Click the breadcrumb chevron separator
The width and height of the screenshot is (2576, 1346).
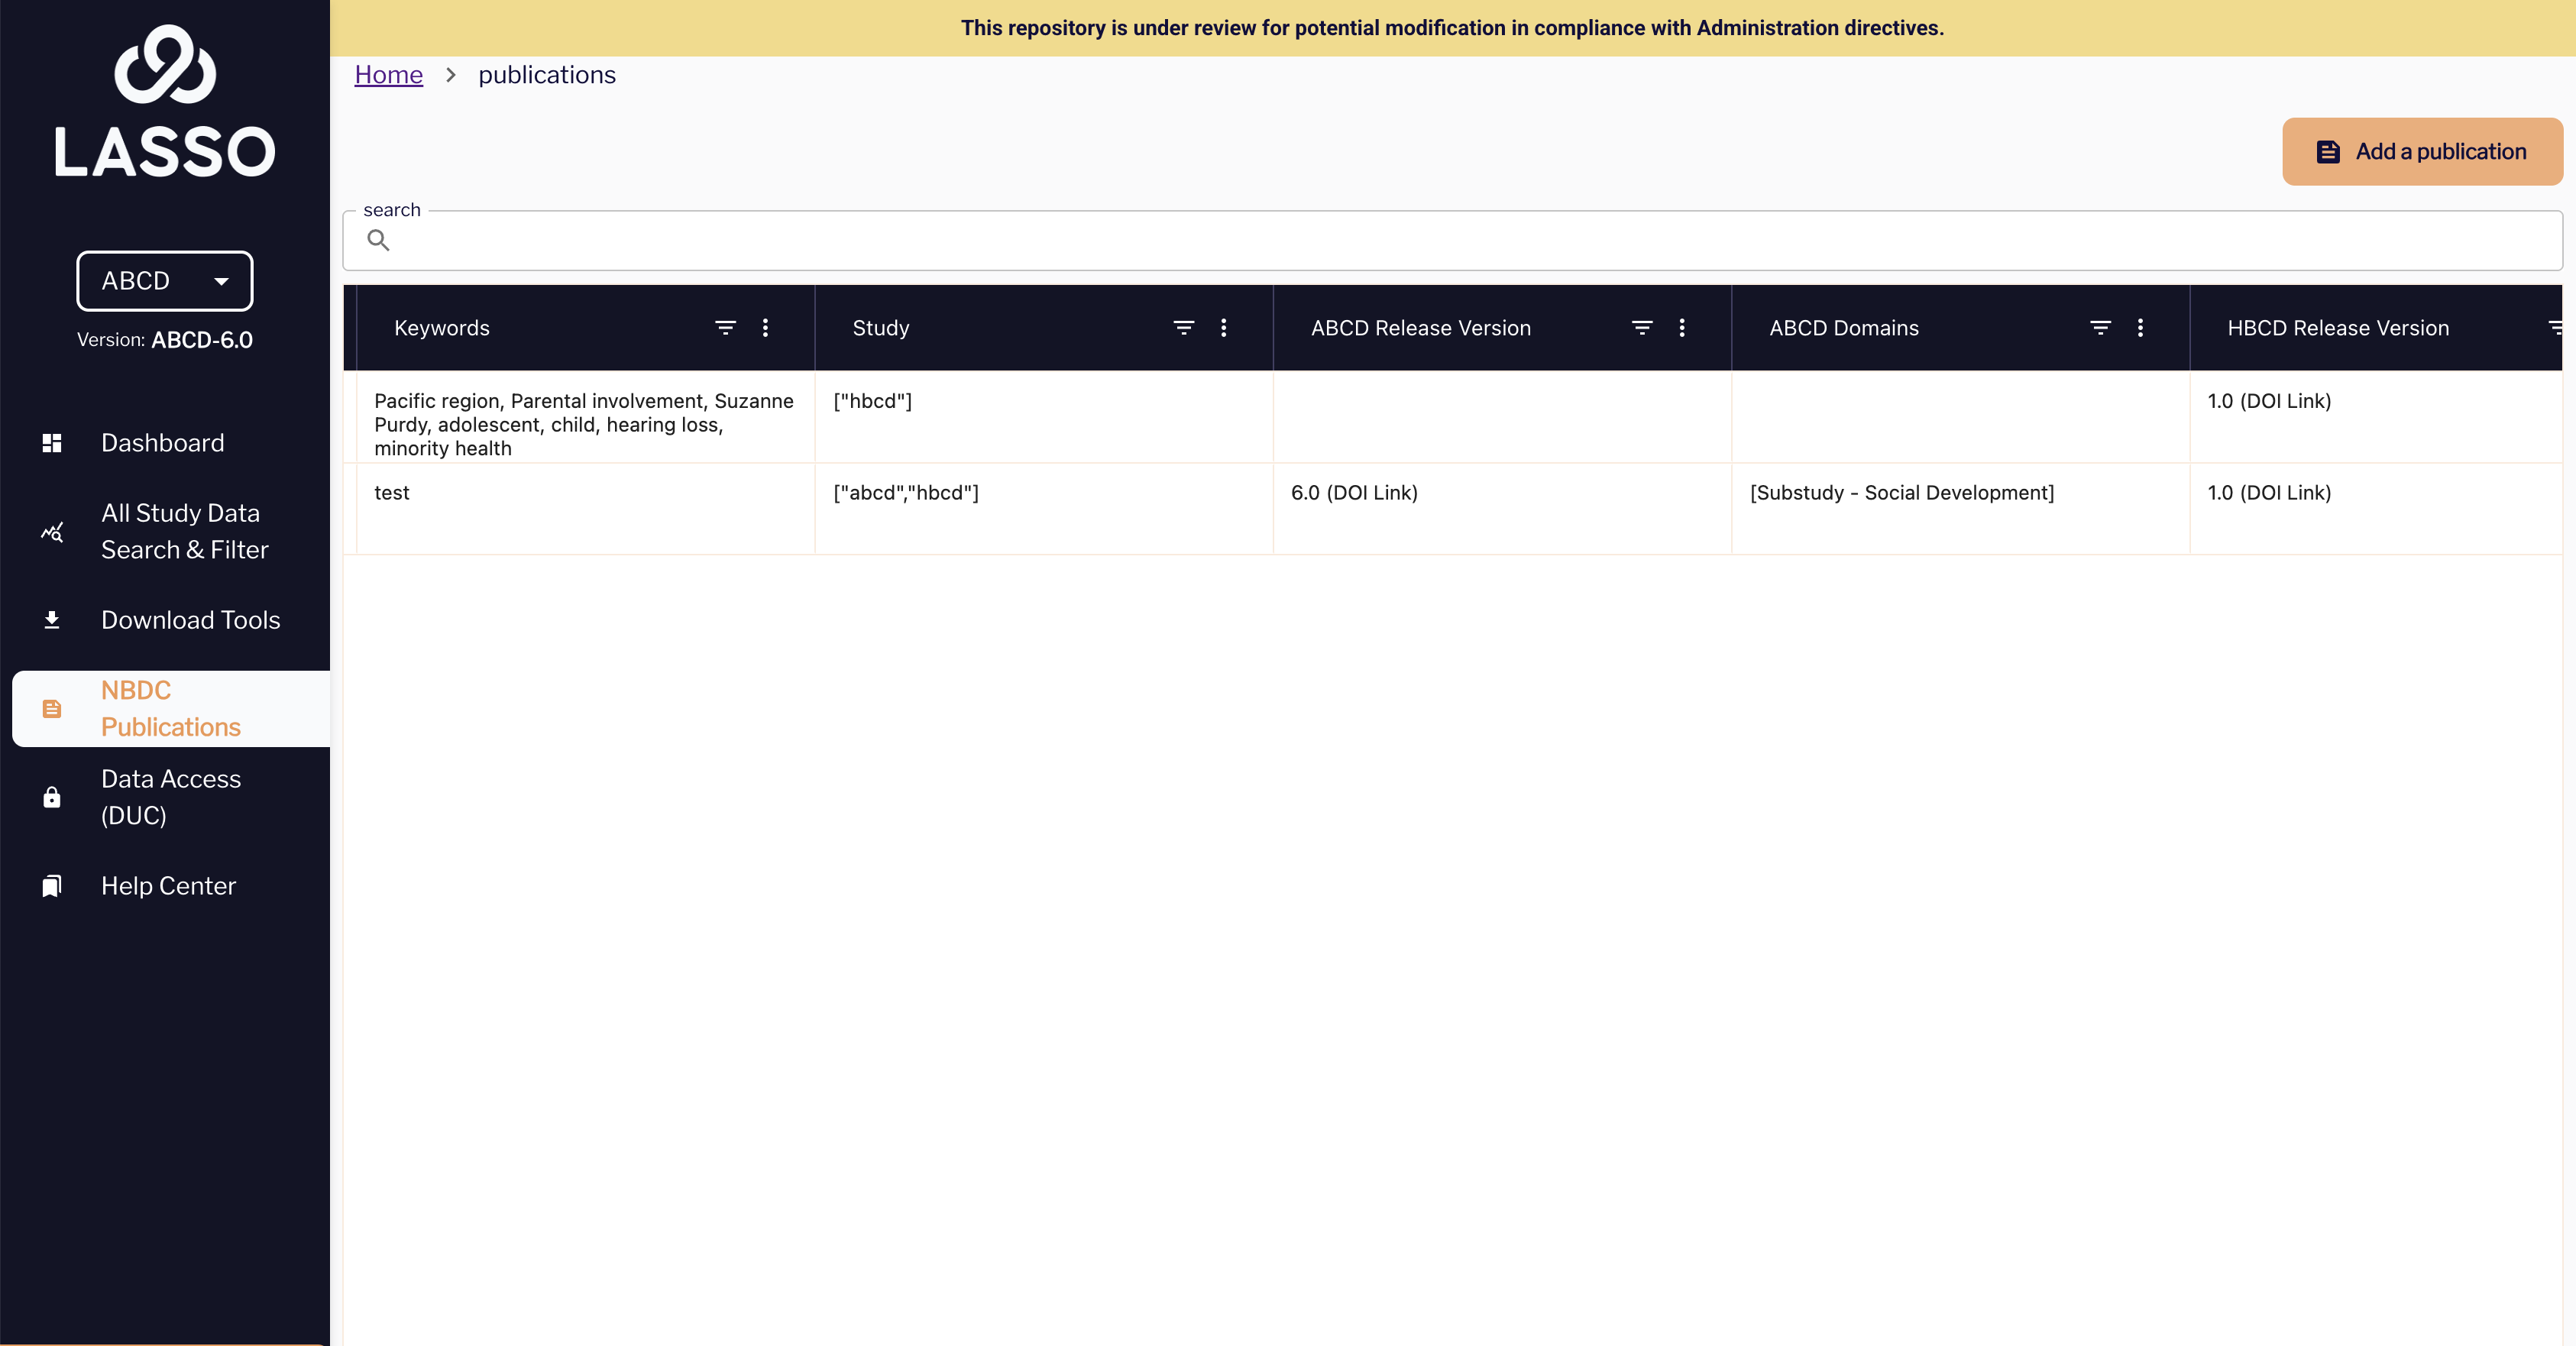pos(451,75)
